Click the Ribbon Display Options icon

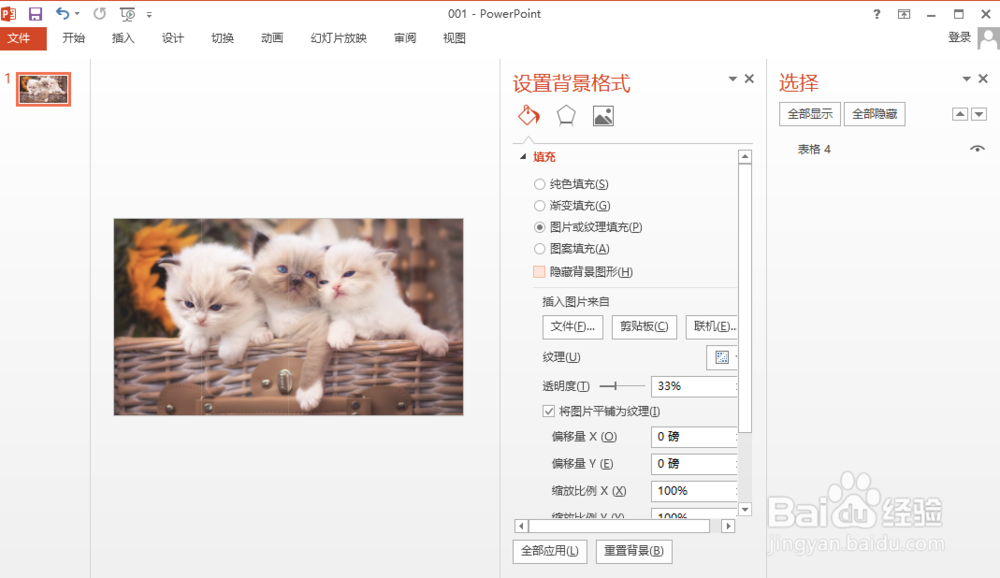[904, 14]
